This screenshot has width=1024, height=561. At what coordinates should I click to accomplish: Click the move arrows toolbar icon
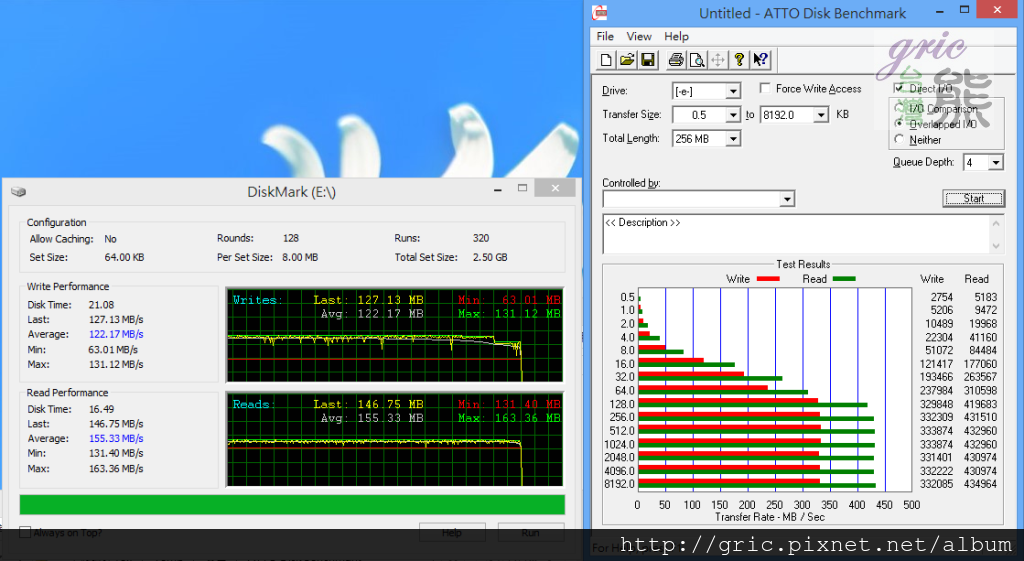718,60
